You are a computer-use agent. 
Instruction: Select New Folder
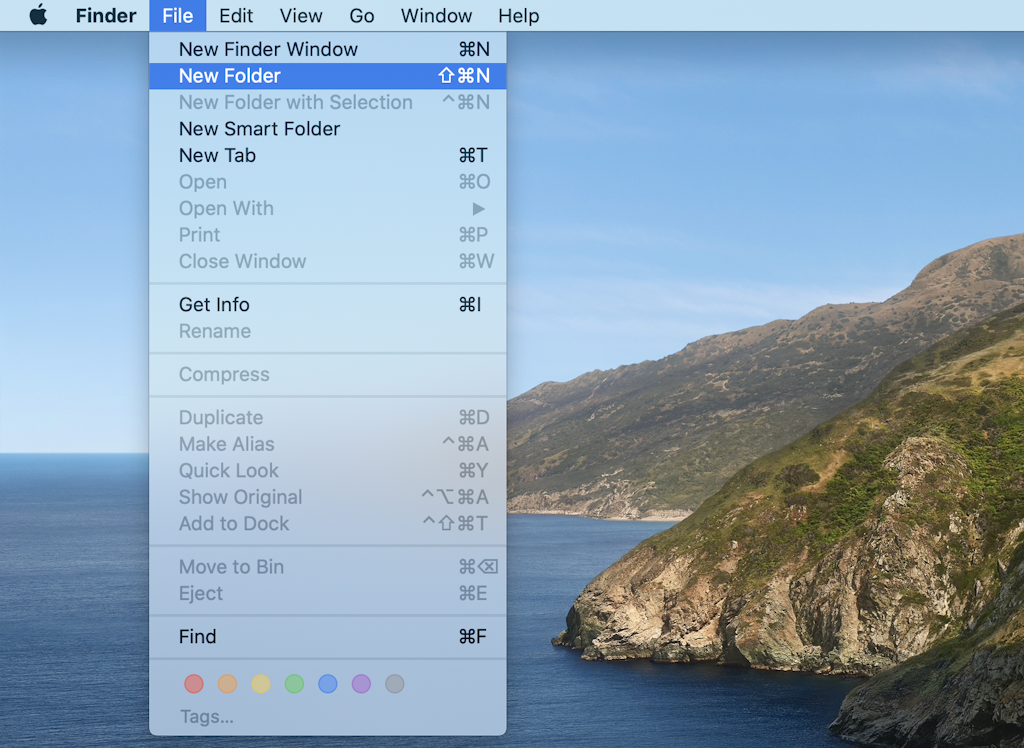[x=231, y=75]
